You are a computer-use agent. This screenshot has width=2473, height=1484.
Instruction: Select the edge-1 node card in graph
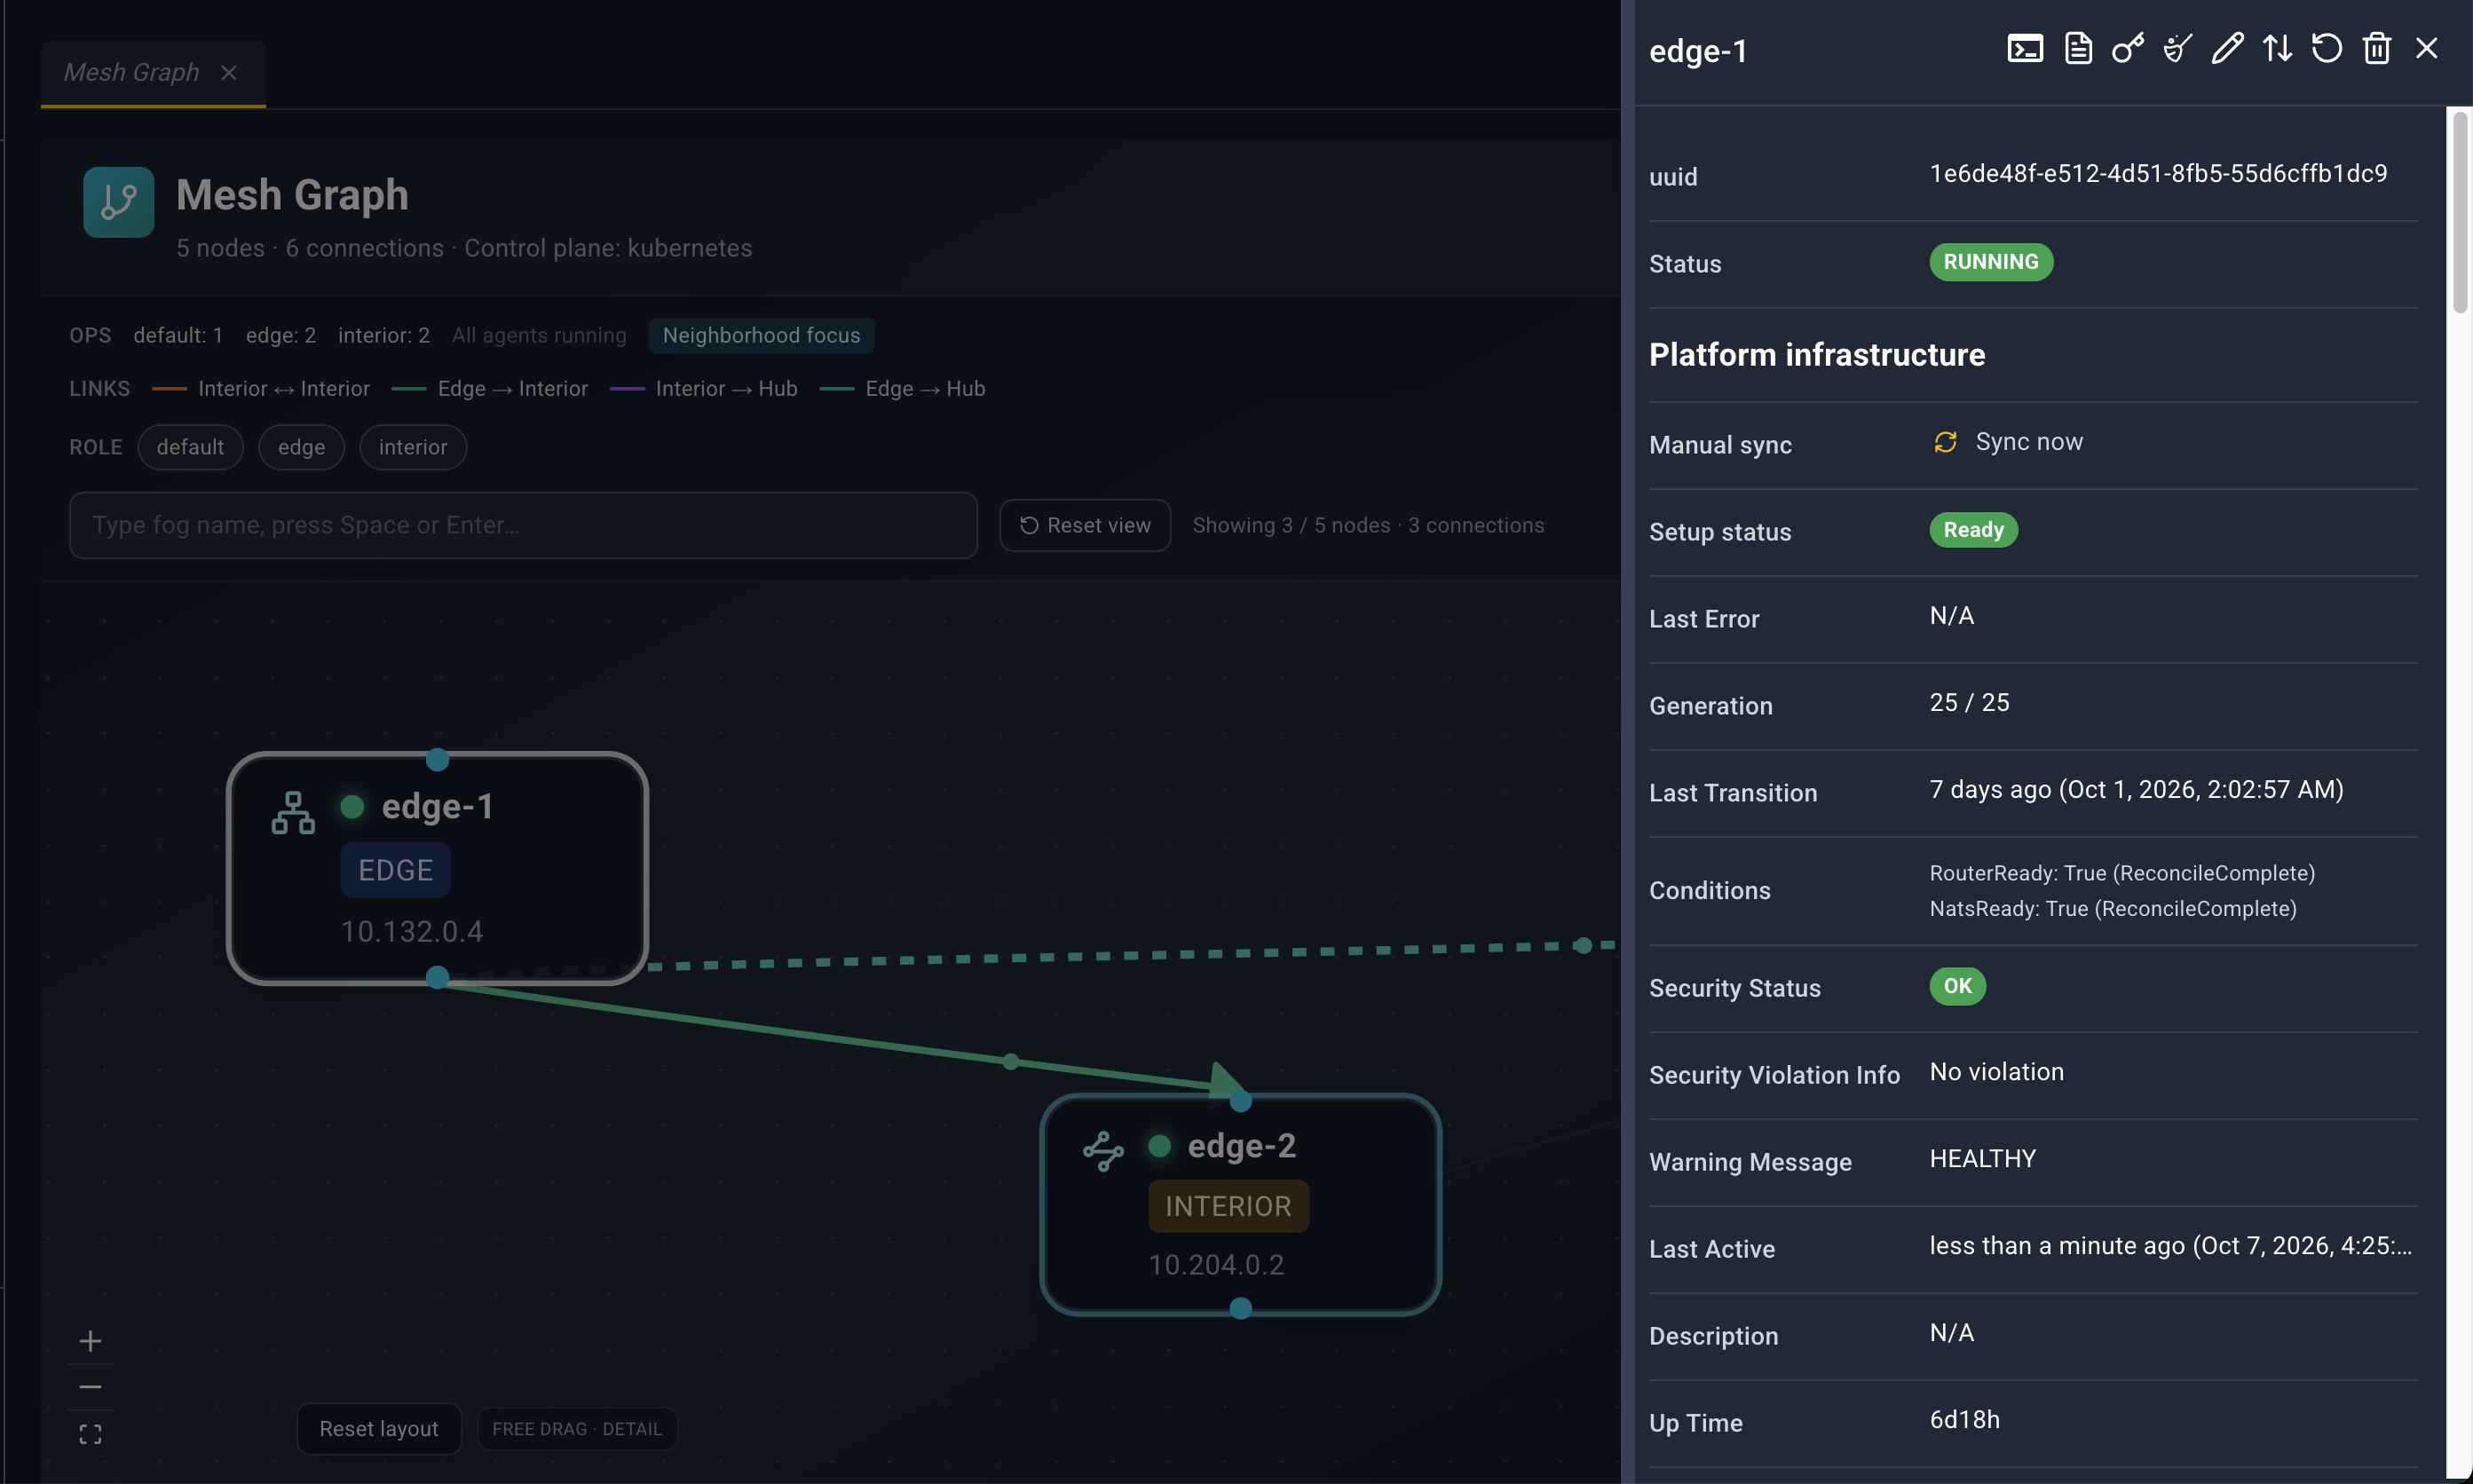[437, 868]
